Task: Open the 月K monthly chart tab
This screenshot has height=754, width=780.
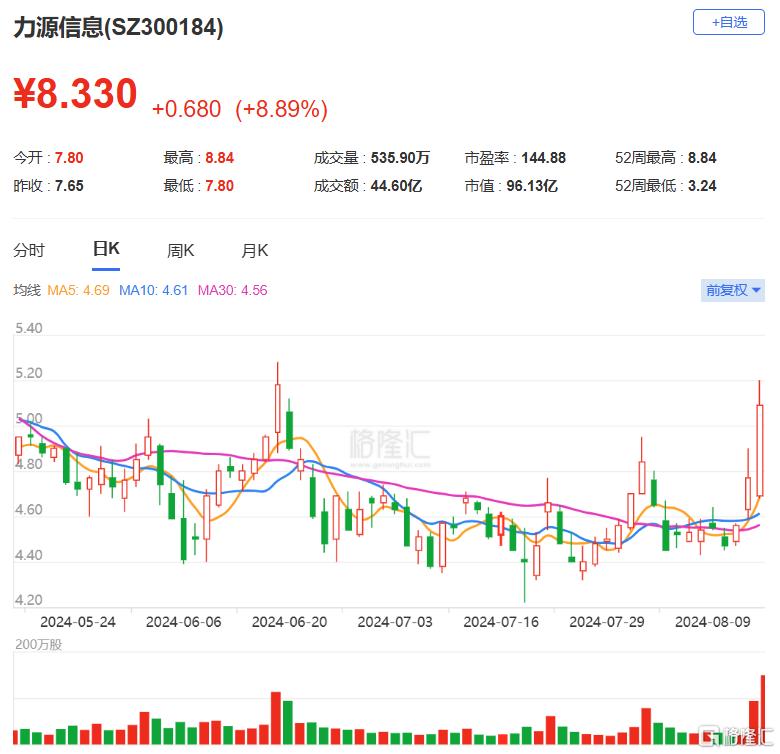Action: pyautogui.click(x=255, y=250)
